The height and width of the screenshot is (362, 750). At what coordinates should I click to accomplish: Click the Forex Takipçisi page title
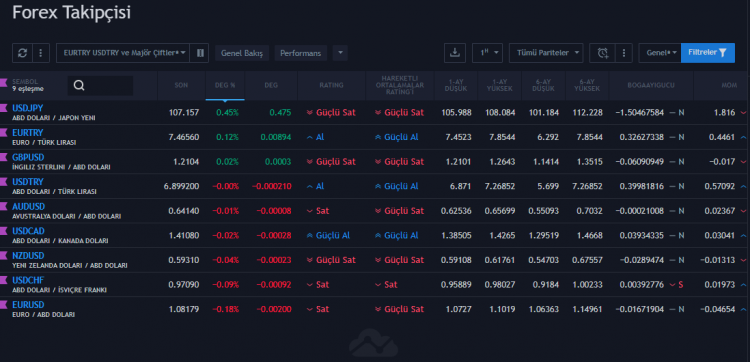click(71, 13)
